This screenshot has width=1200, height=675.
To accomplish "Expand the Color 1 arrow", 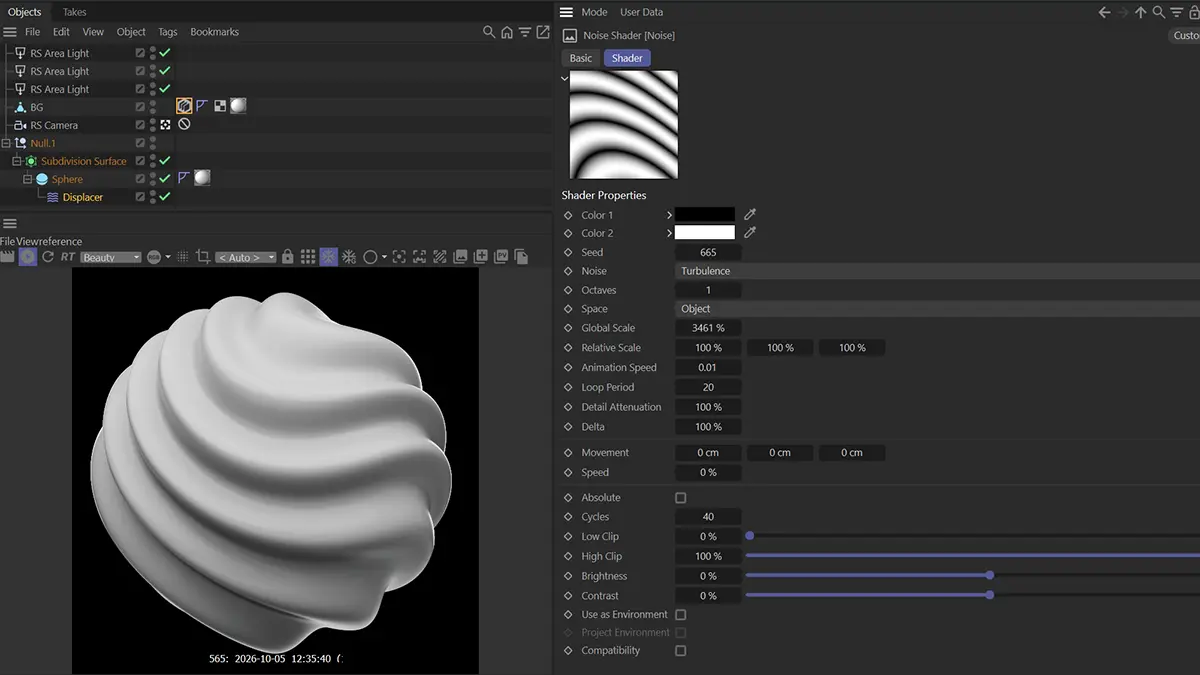I will pos(669,215).
